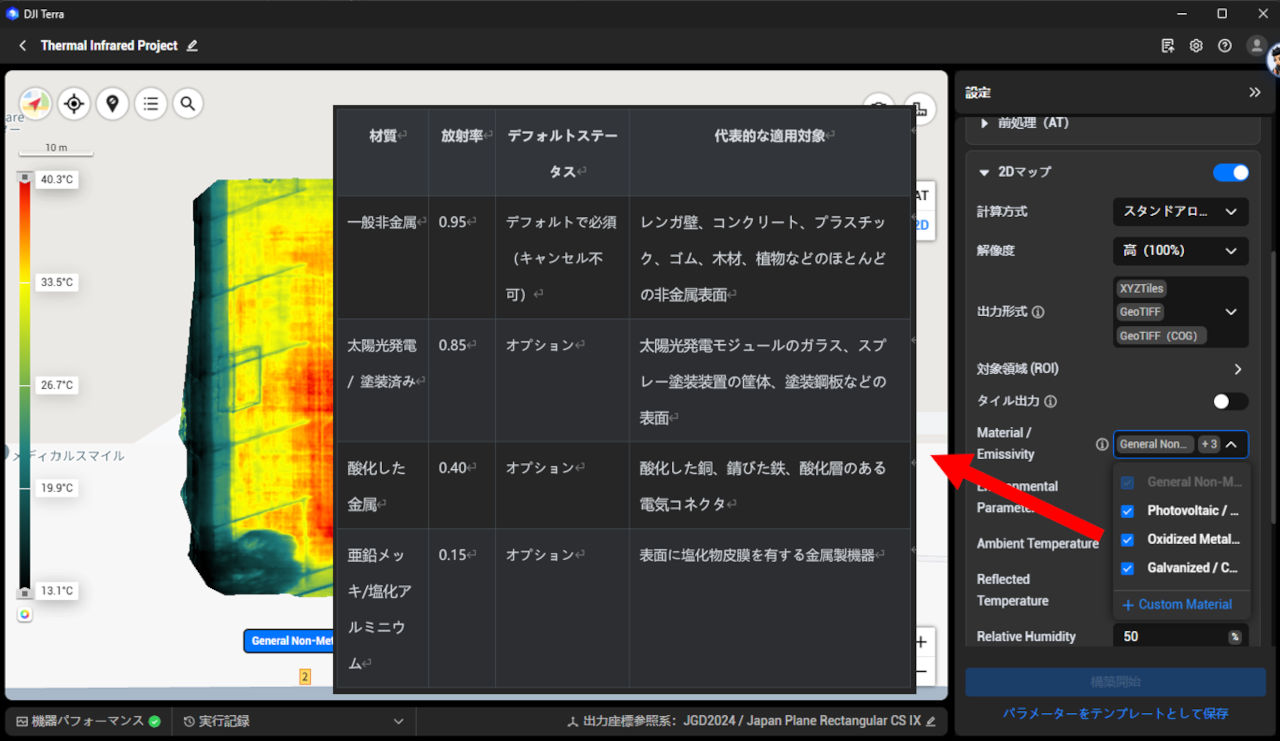
Task: Click the 構築開始 button
Action: click(1115, 682)
